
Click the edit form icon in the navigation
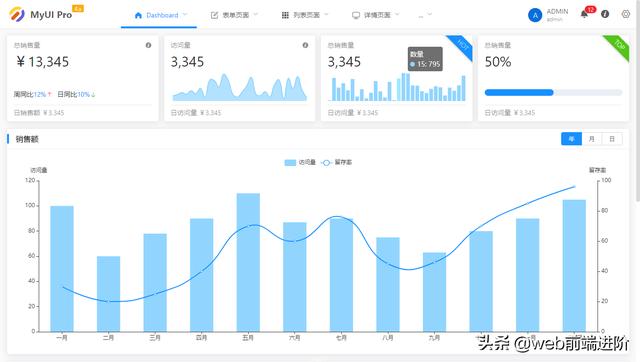point(214,15)
